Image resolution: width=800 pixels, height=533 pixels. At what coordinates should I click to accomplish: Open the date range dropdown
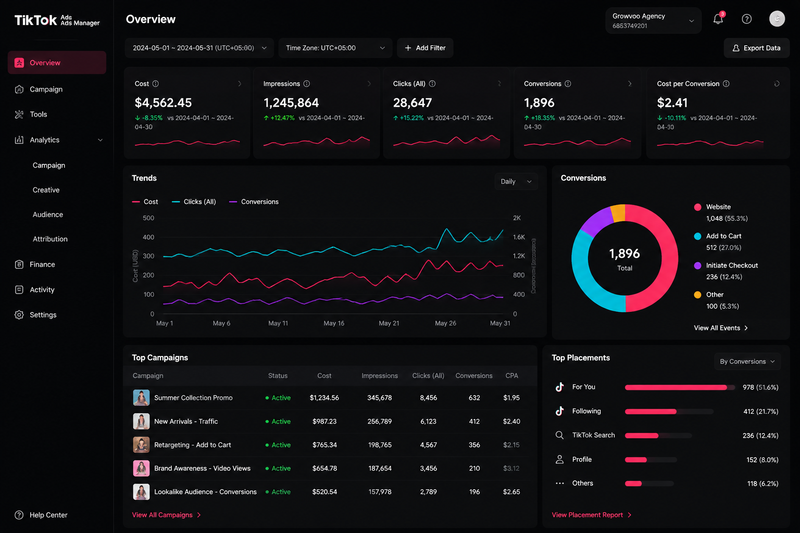(199, 48)
